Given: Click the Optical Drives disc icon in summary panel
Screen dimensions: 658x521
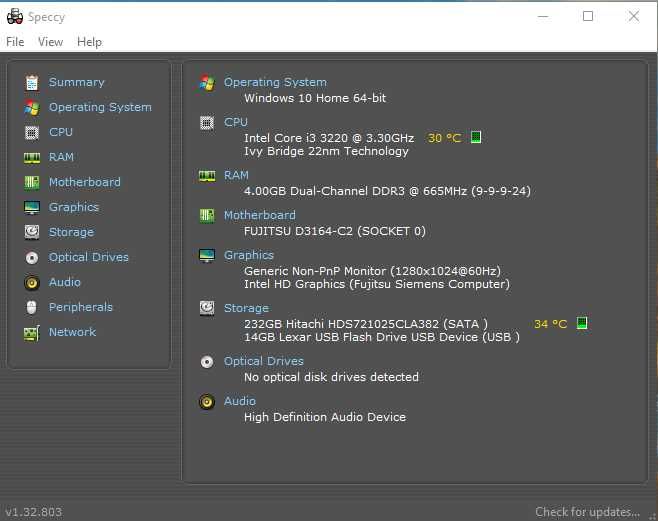Looking at the screenshot, I should coord(207,362).
